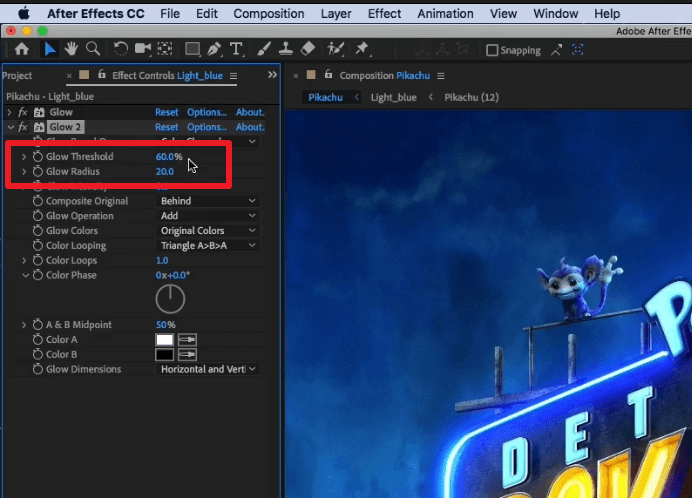The width and height of the screenshot is (692, 498).
Task: Click the Color A eyedropper icon
Action: pos(187,340)
